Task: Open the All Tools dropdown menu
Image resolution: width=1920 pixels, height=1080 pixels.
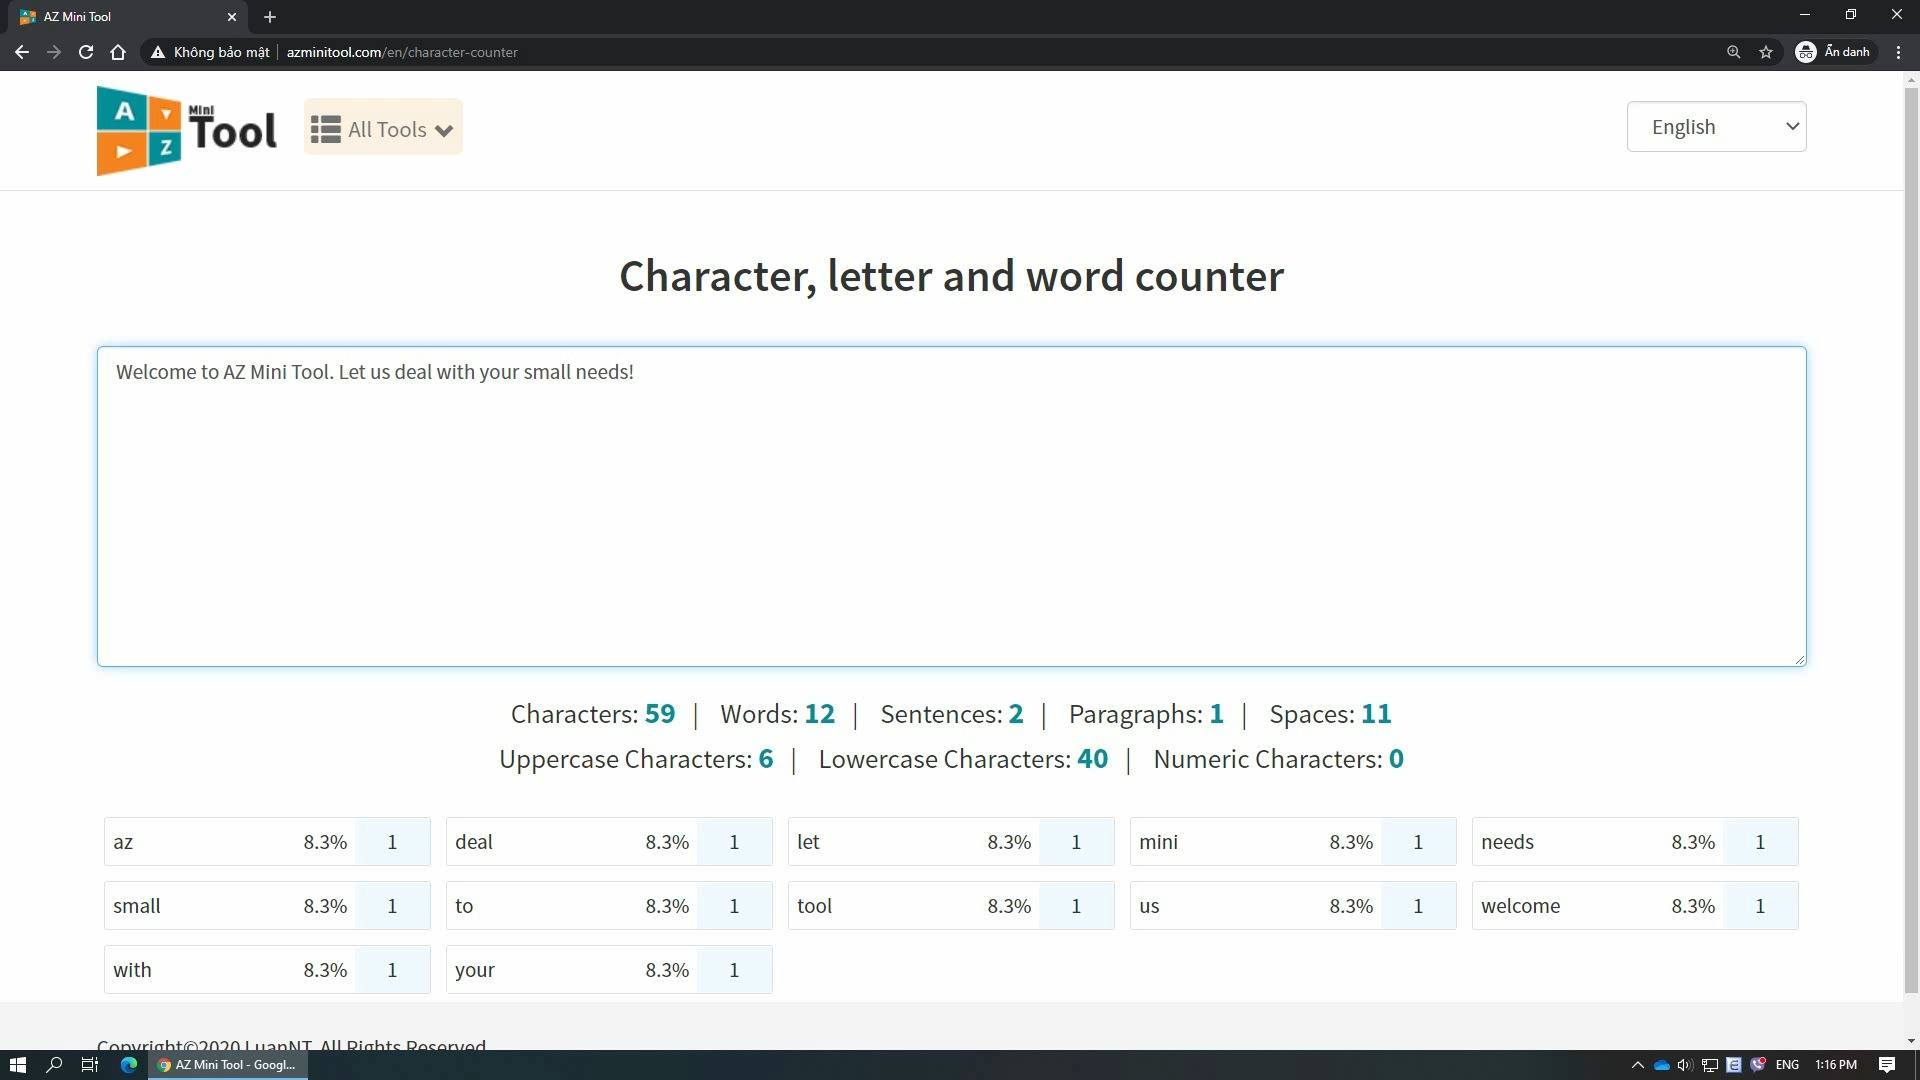Action: (x=383, y=128)
